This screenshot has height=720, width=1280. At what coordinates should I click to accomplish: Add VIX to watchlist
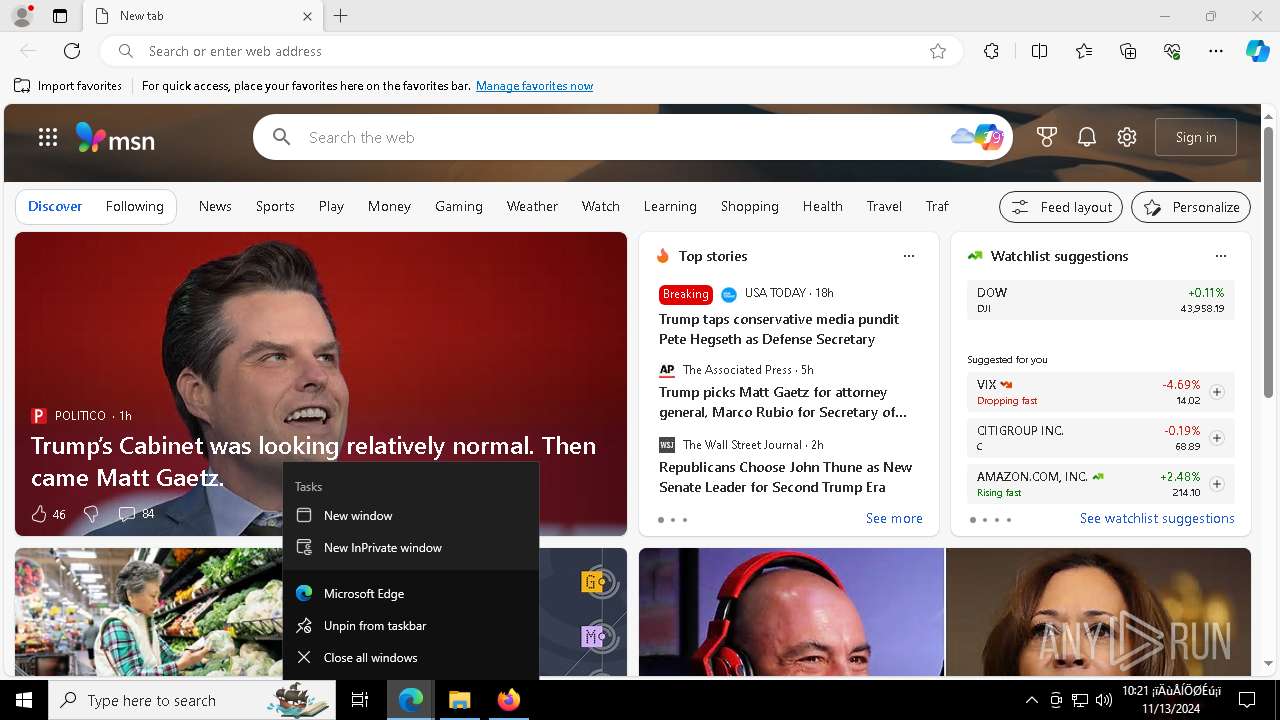(x=1217, y=392)
